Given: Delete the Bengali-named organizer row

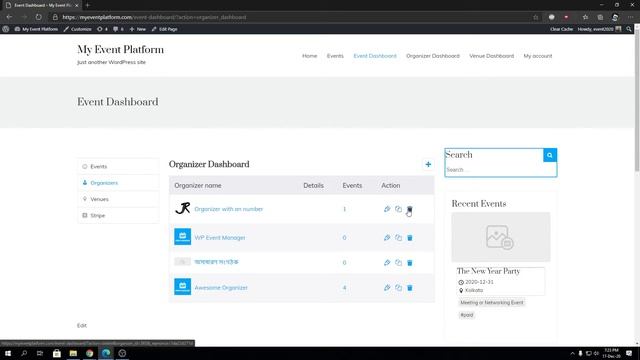Looking at the screenshot, I should click(410, 262).
